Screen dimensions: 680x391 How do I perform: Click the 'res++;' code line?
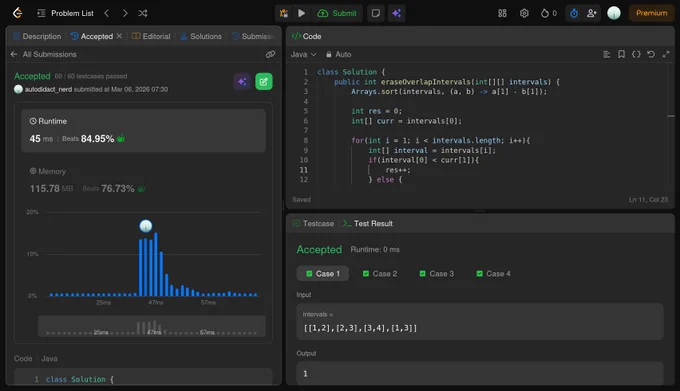point(398,170)
